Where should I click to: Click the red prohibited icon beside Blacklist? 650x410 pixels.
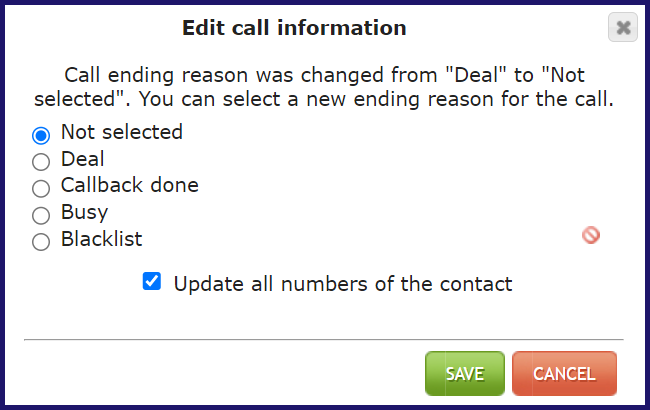pyautogui.click(x=591, y=235)
